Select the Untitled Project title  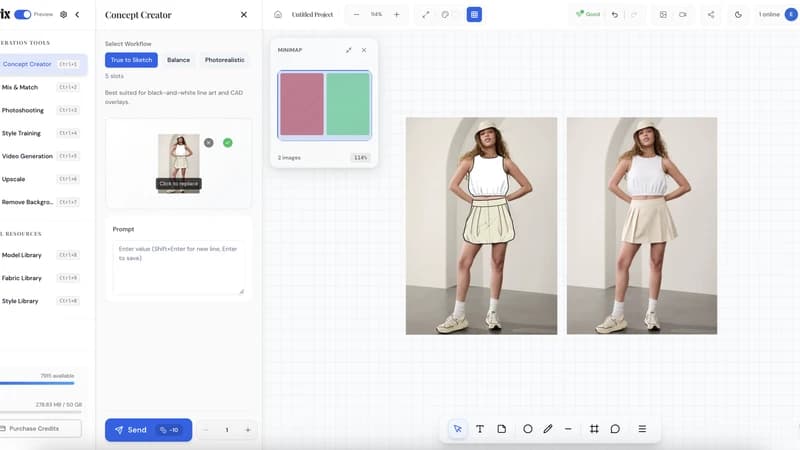coord(312,14)
